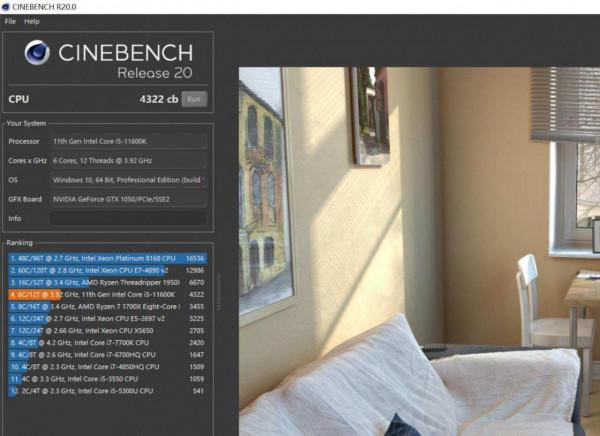Click the rendered room preview image
Screen dimensions: 600x436
click(x=419, y=251)
